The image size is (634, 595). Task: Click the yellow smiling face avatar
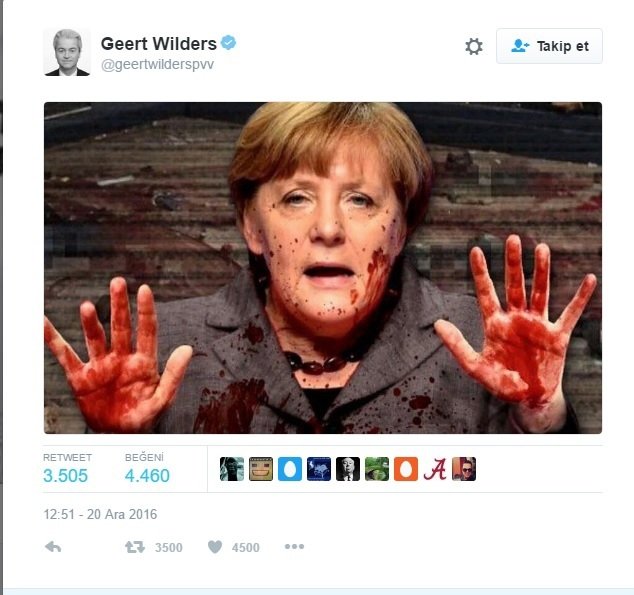261,469
